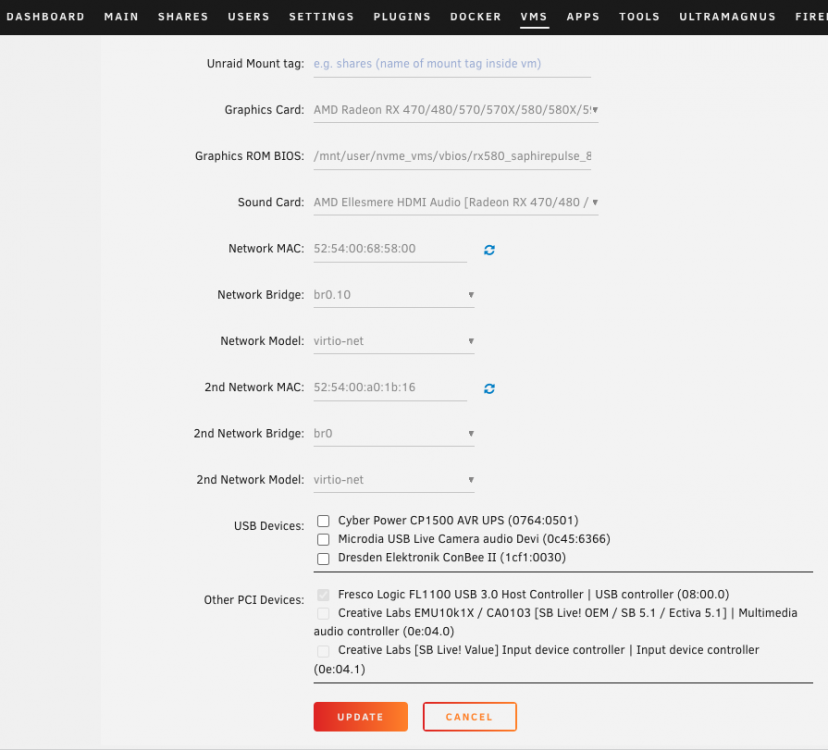This screenshot has height=750, width=828.
Task: Click the 2nd Network MAC field
Action: tap(390, 387)
